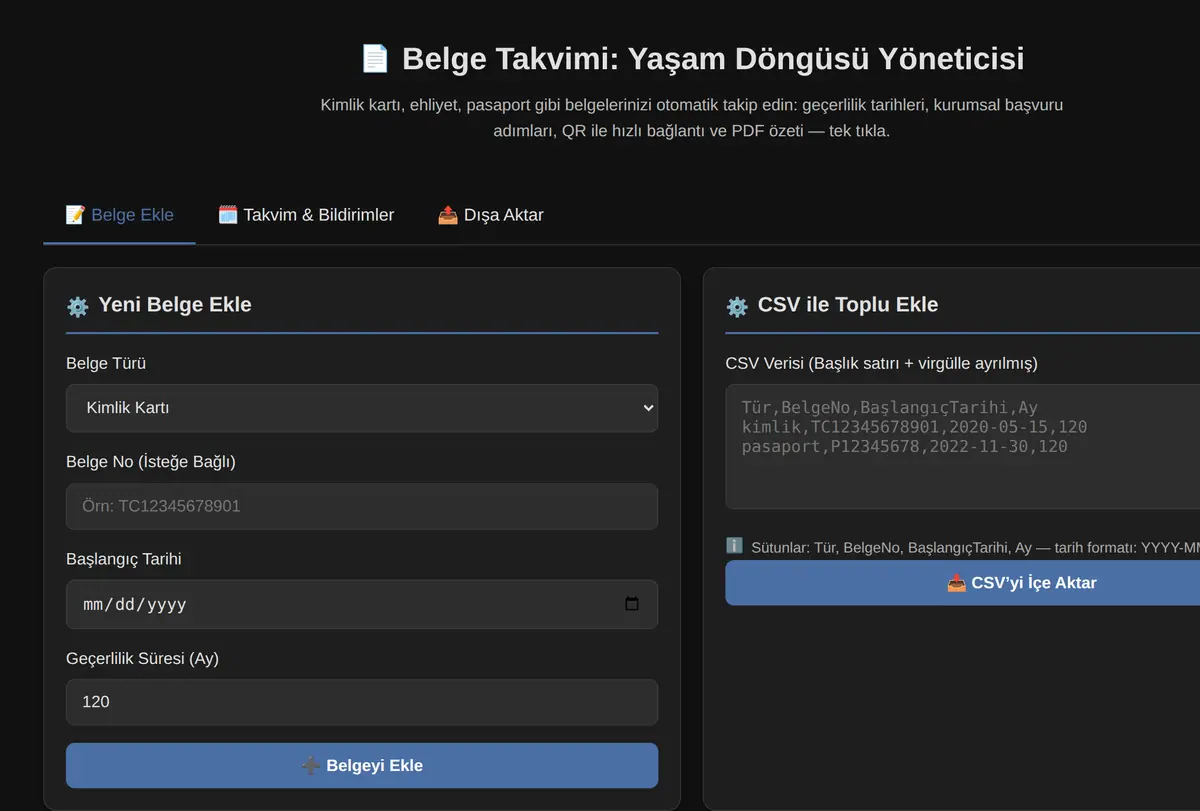Viewport: 1200px width, 811px height.
Task: Focus the Belge No input field
Action: click(362, 506)
